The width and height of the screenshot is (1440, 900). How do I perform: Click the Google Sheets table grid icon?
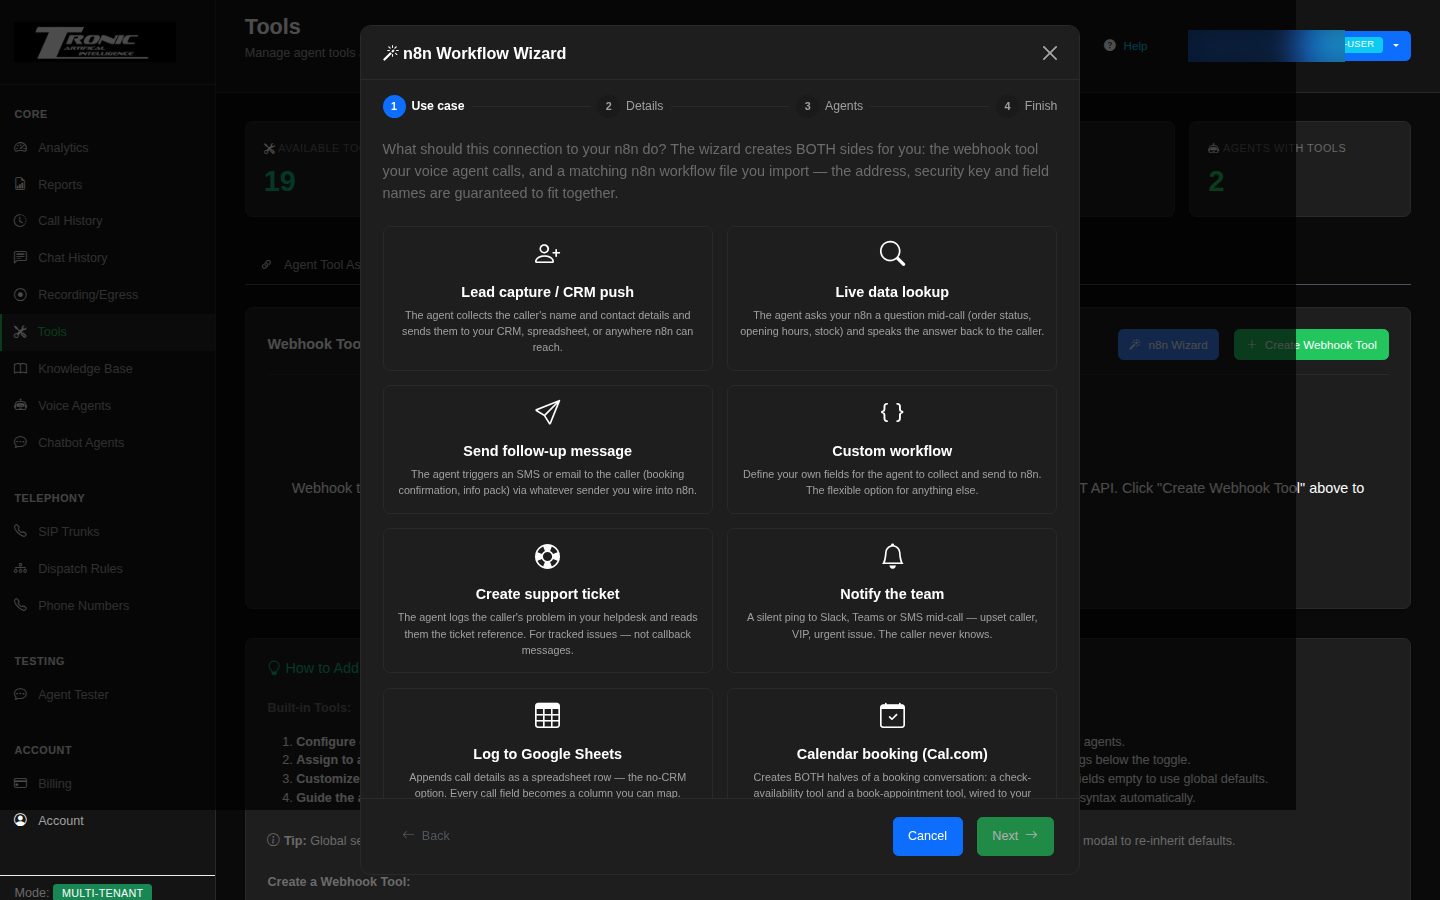(x=547, y=715)
